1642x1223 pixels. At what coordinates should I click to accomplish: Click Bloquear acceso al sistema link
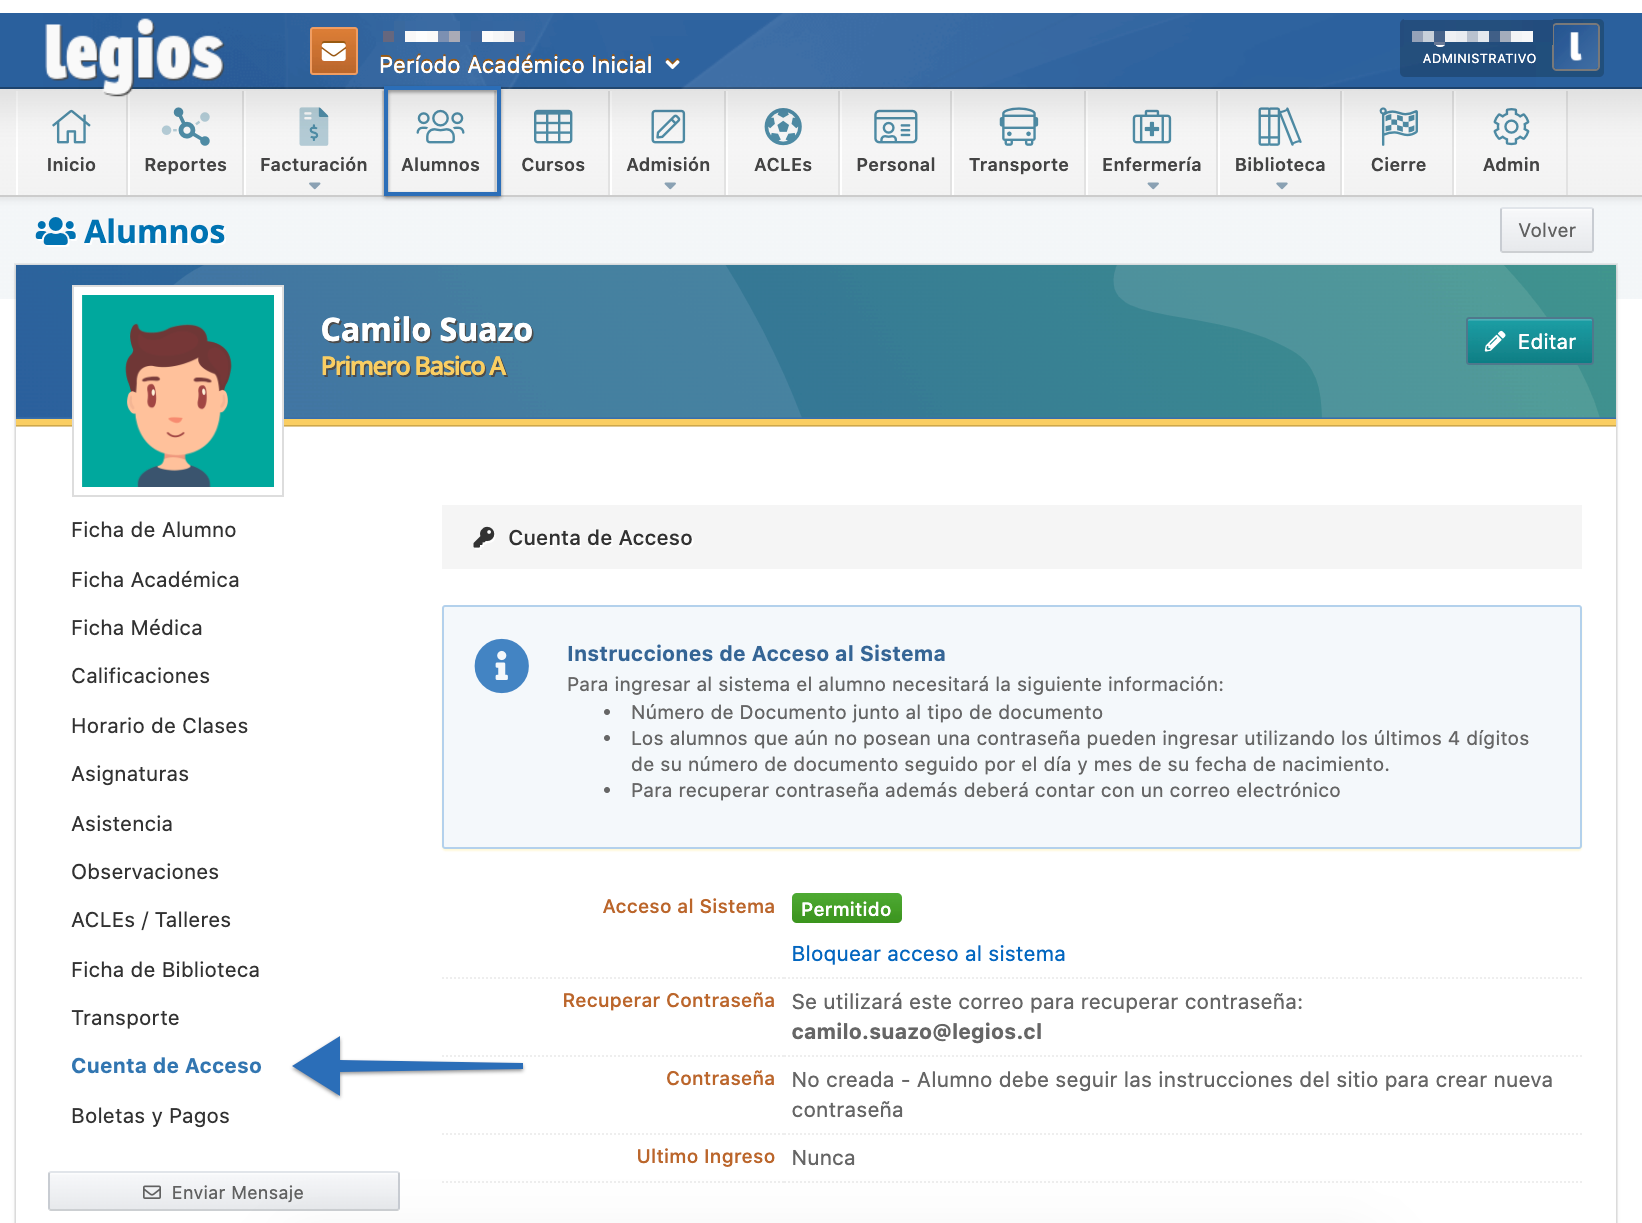[x=928, y=954]
